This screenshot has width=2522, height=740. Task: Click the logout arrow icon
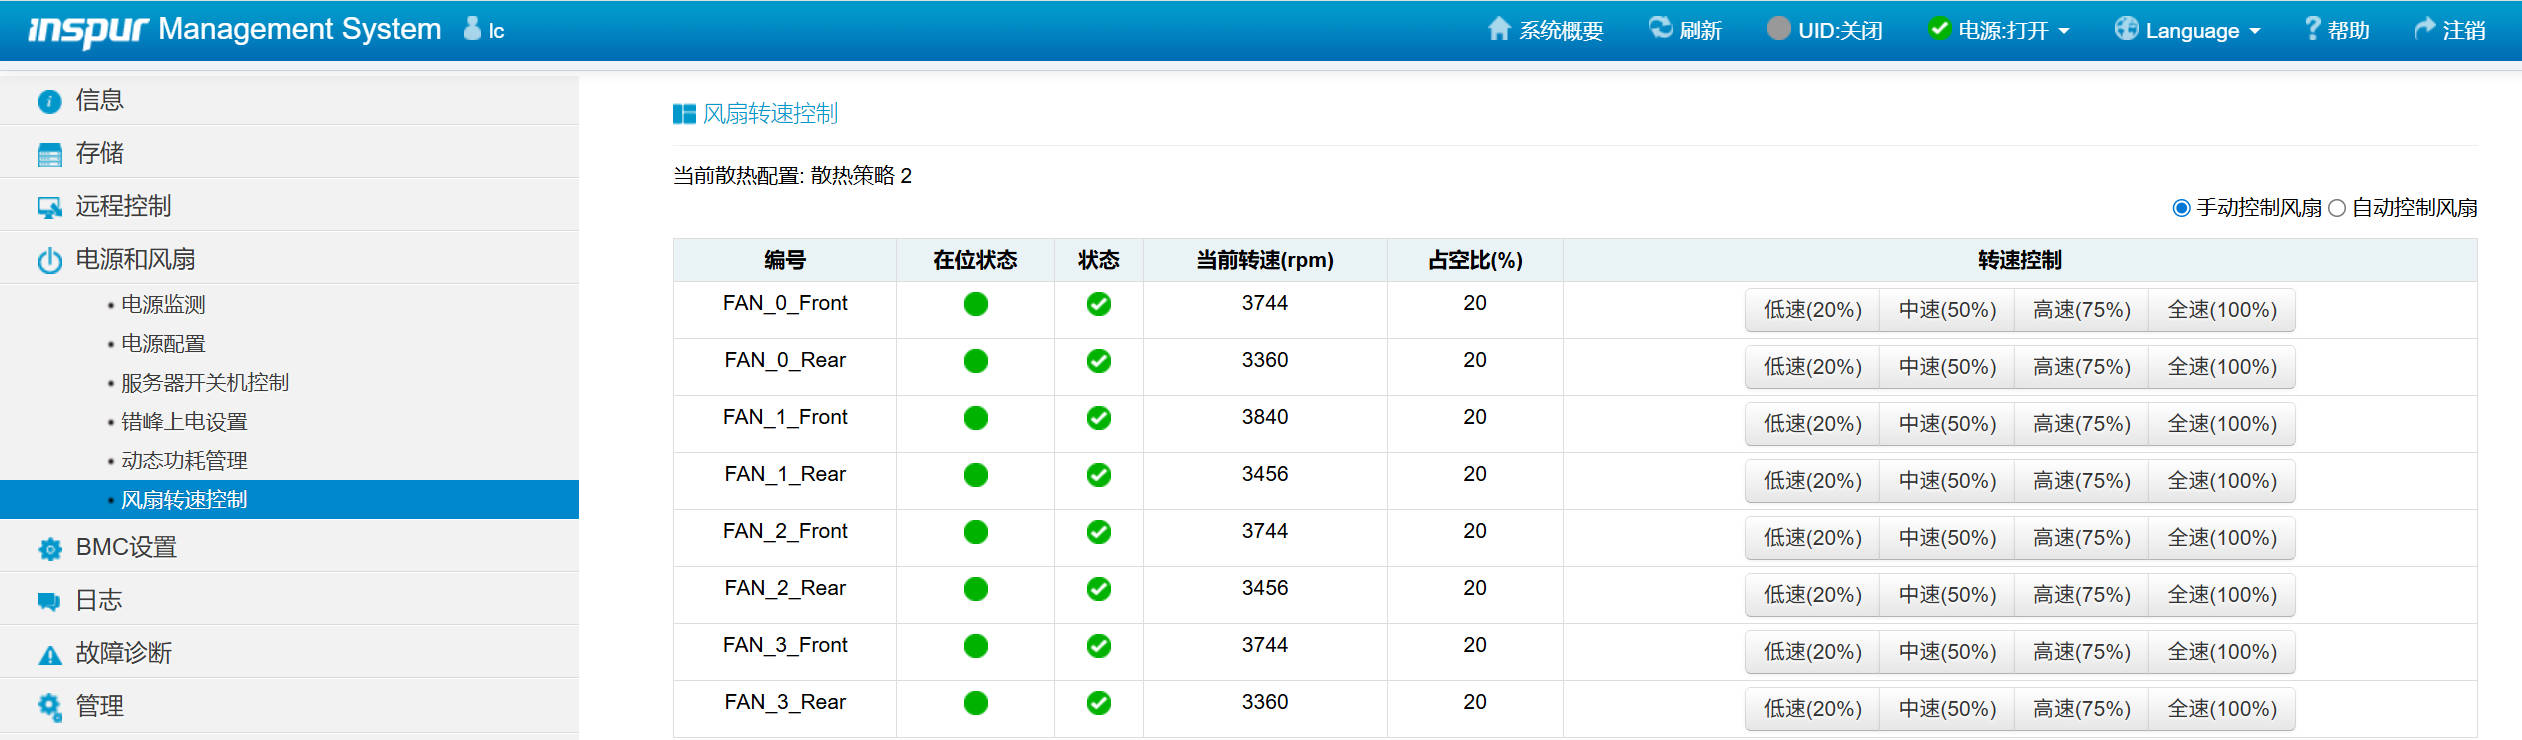pos(2425,29)
